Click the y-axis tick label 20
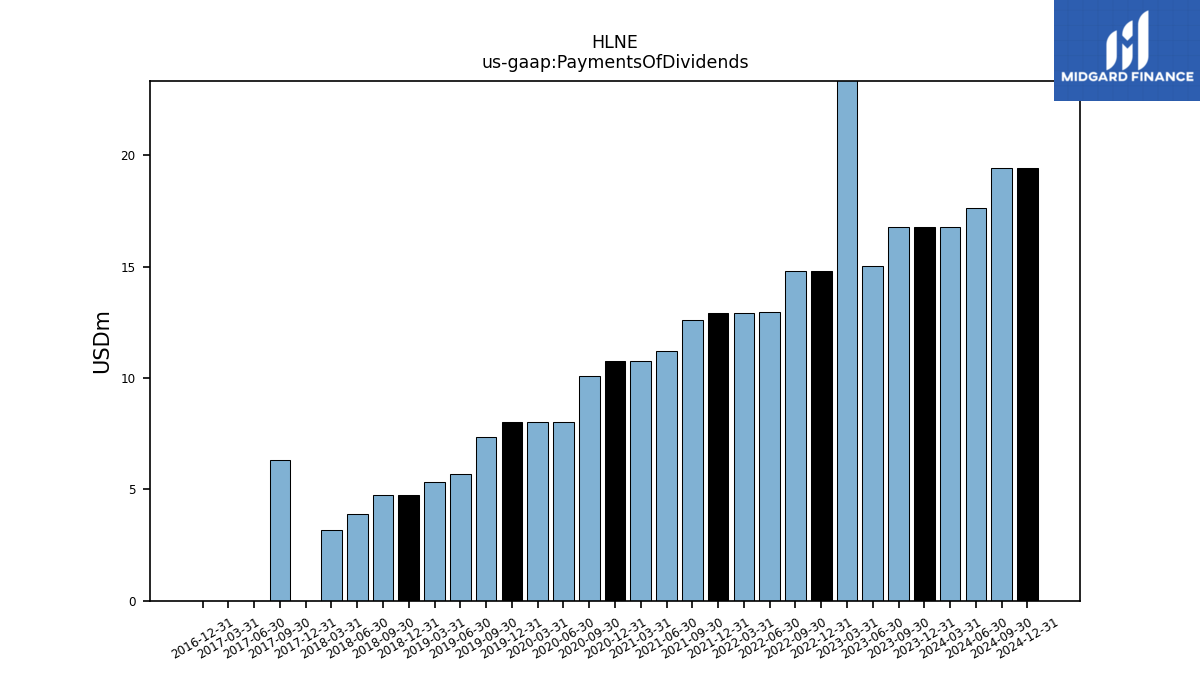This screenshot has height=675, width=1200. click(x=128, y=156)
